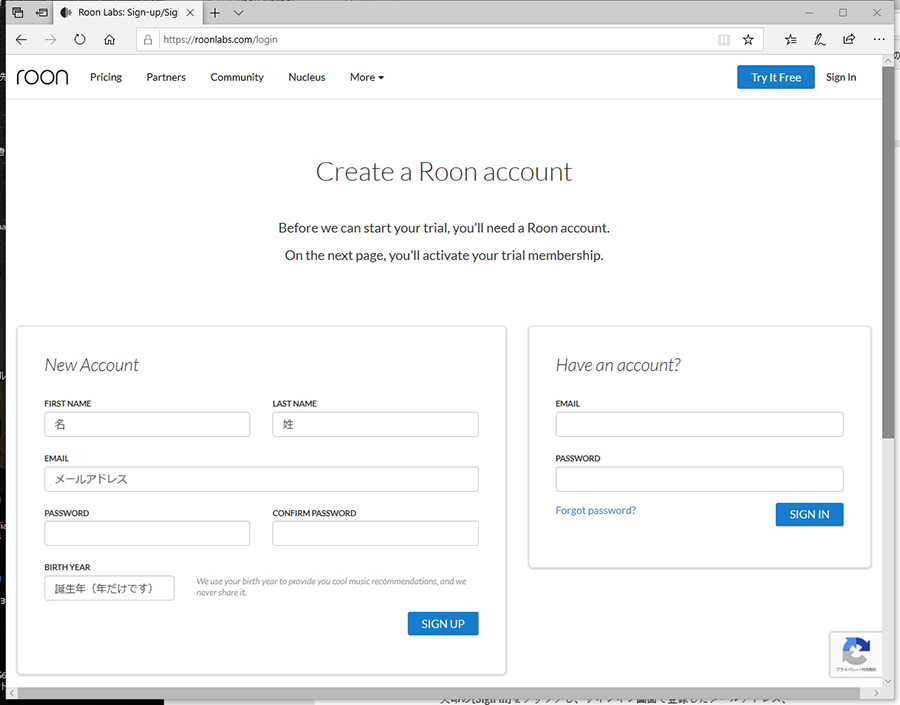Go to browser home page icon
Screen dimensions: 900x705
[x=110, y=40]
